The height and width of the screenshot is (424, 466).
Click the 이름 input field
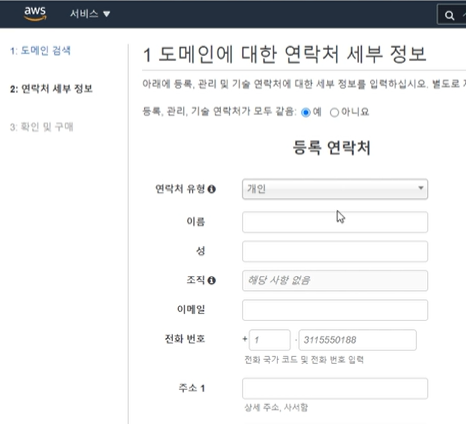335,222
